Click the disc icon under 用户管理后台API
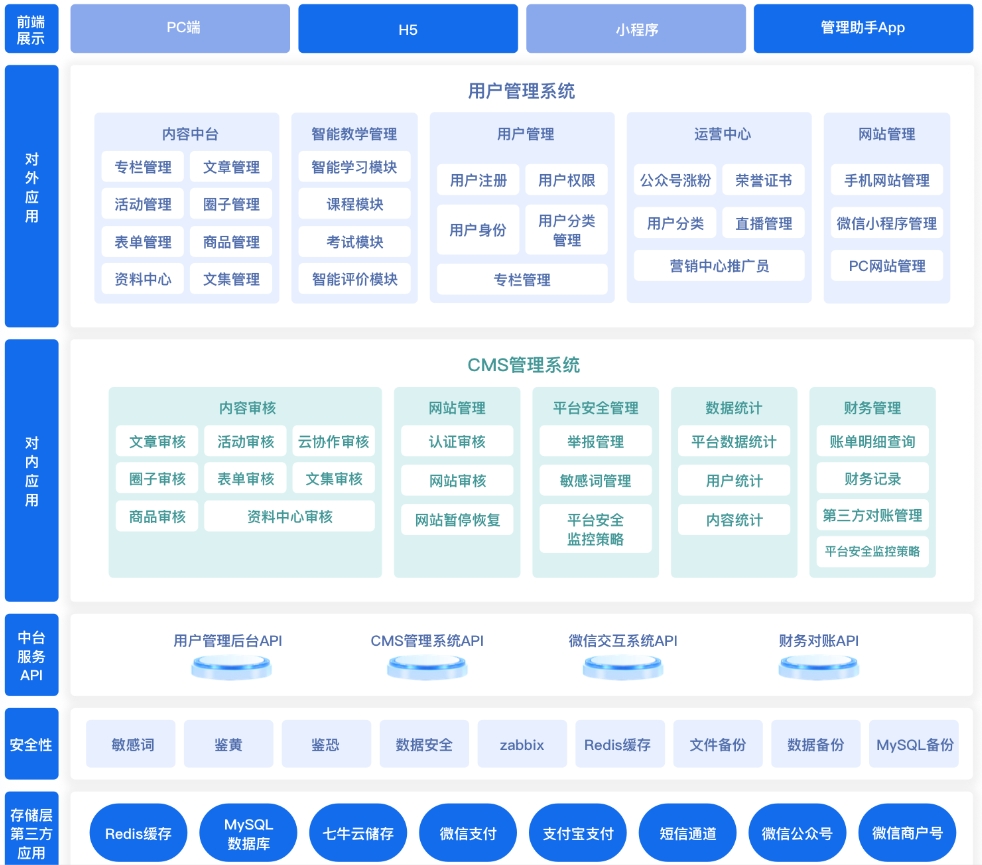The image size is (982, 865). (x=231, y=667)
